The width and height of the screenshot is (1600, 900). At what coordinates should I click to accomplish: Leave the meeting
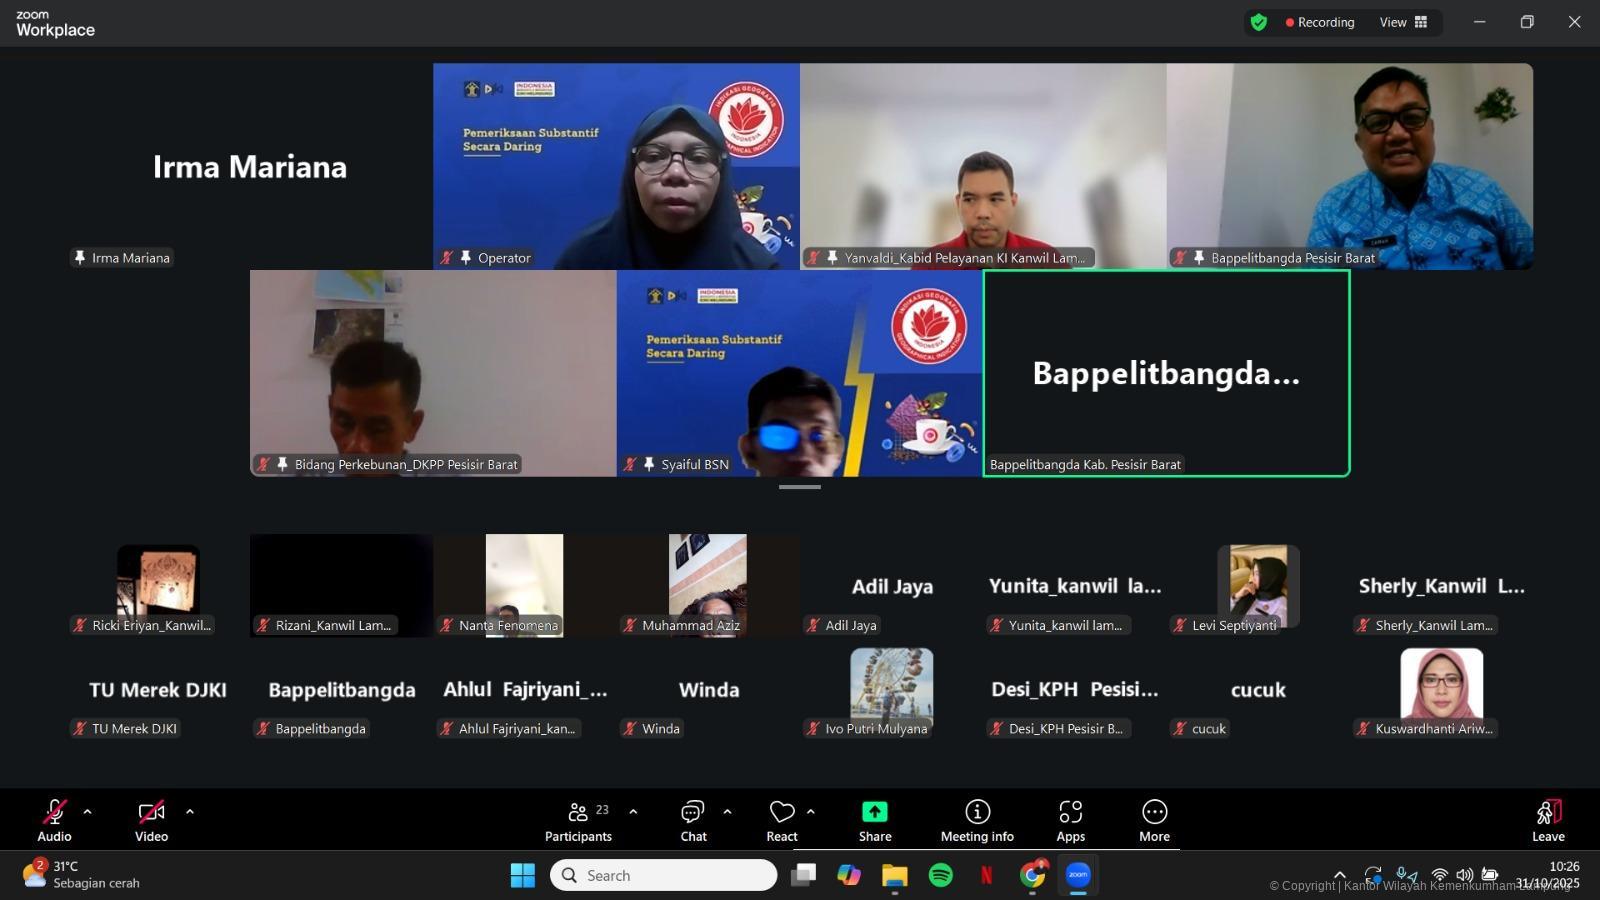pyautogui.click(x=1547, y=821)
